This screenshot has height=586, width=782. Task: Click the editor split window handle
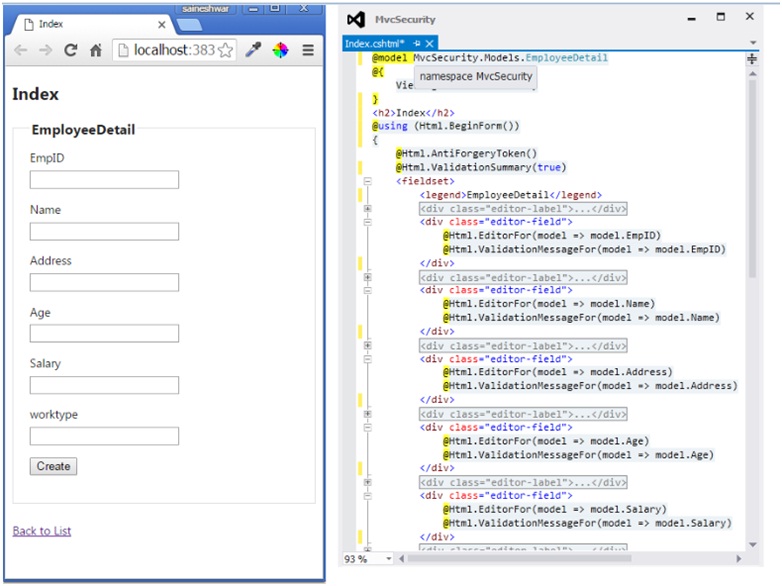pyautogui.click(x=752, y=59)
